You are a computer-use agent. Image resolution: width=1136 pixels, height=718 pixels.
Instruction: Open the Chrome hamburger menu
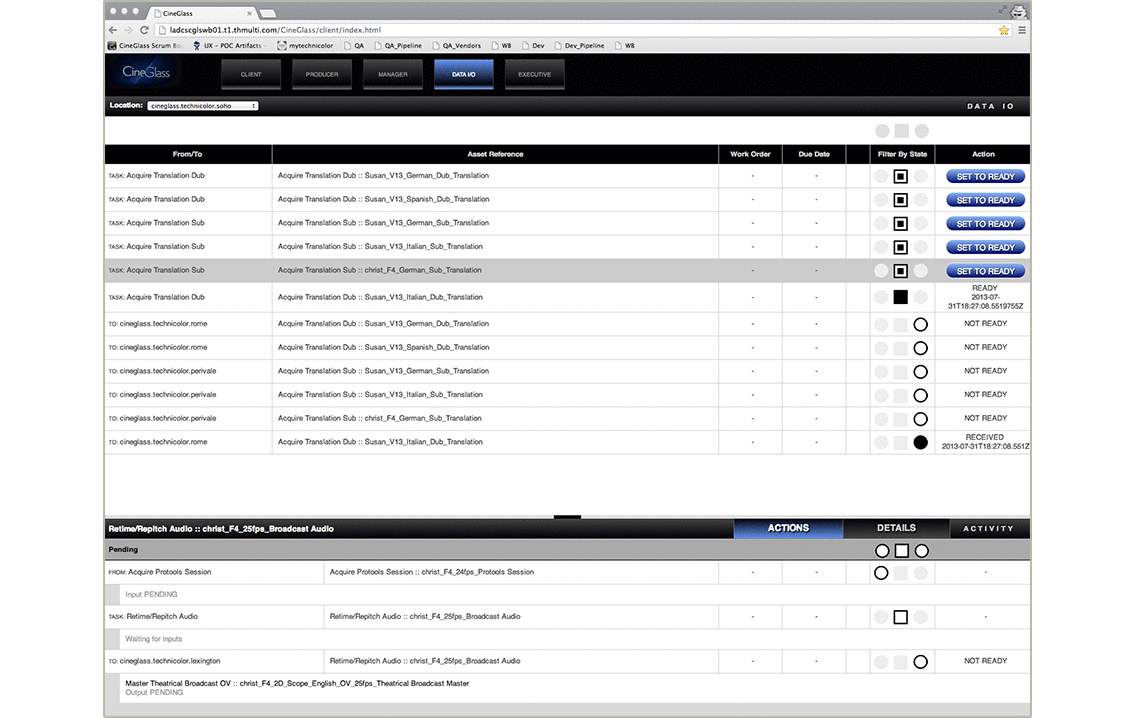pyautogui.click(x=1021, y=30)
